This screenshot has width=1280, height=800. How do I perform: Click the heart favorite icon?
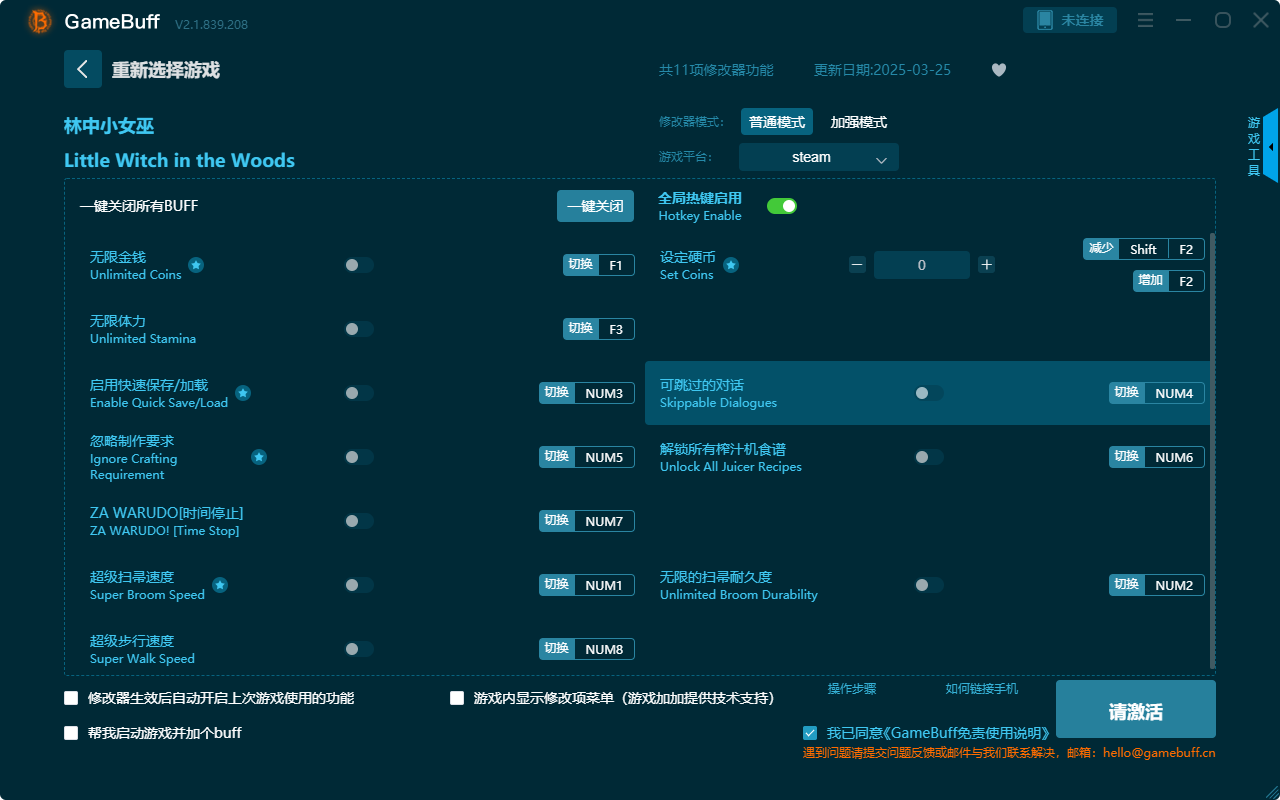[x=998, y=70]
